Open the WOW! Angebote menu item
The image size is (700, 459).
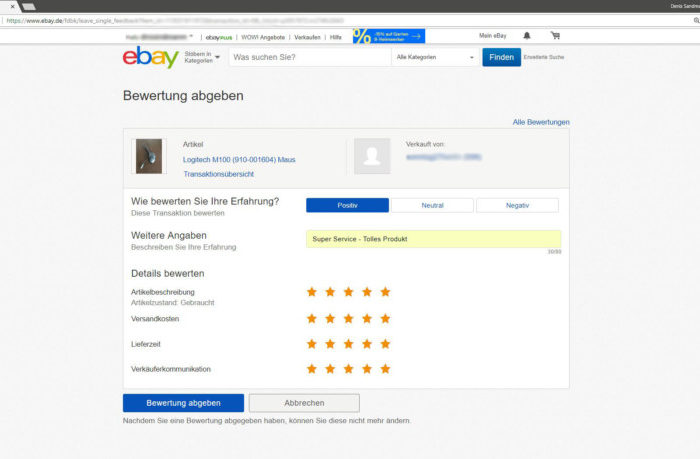point(263,38)
